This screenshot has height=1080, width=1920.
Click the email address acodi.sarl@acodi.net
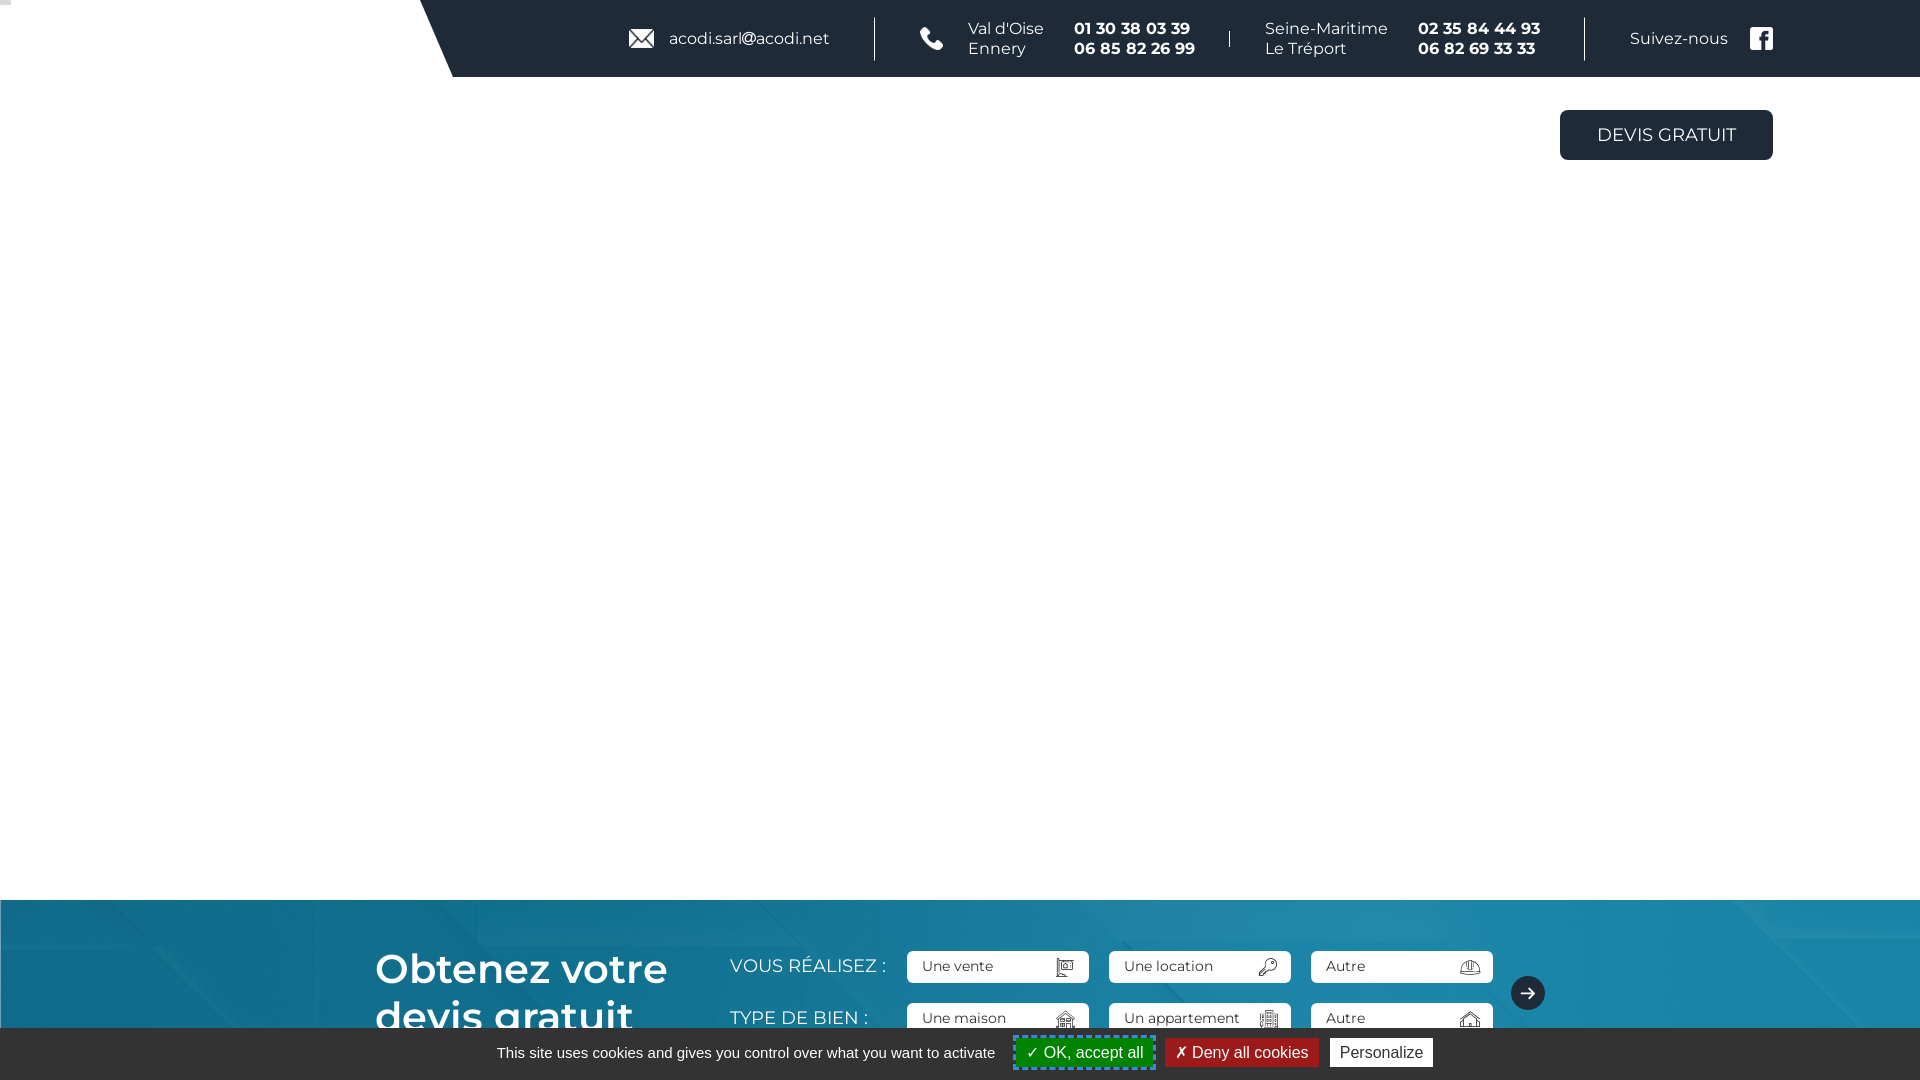748,38
